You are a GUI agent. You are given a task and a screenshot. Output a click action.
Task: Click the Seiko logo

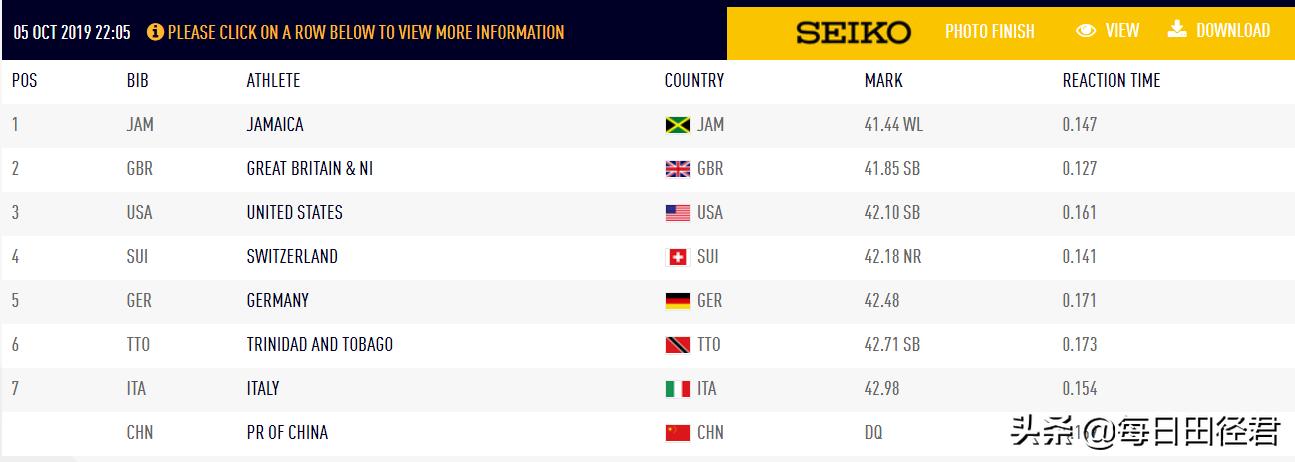pyautogui.click(x=853, y=32)
